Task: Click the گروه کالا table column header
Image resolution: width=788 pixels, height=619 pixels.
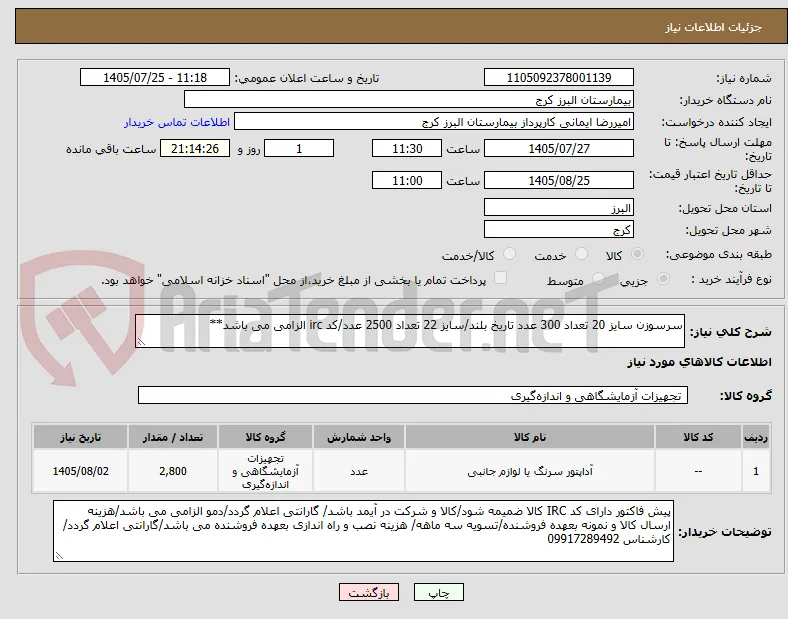Action: [x=265, y=437]
